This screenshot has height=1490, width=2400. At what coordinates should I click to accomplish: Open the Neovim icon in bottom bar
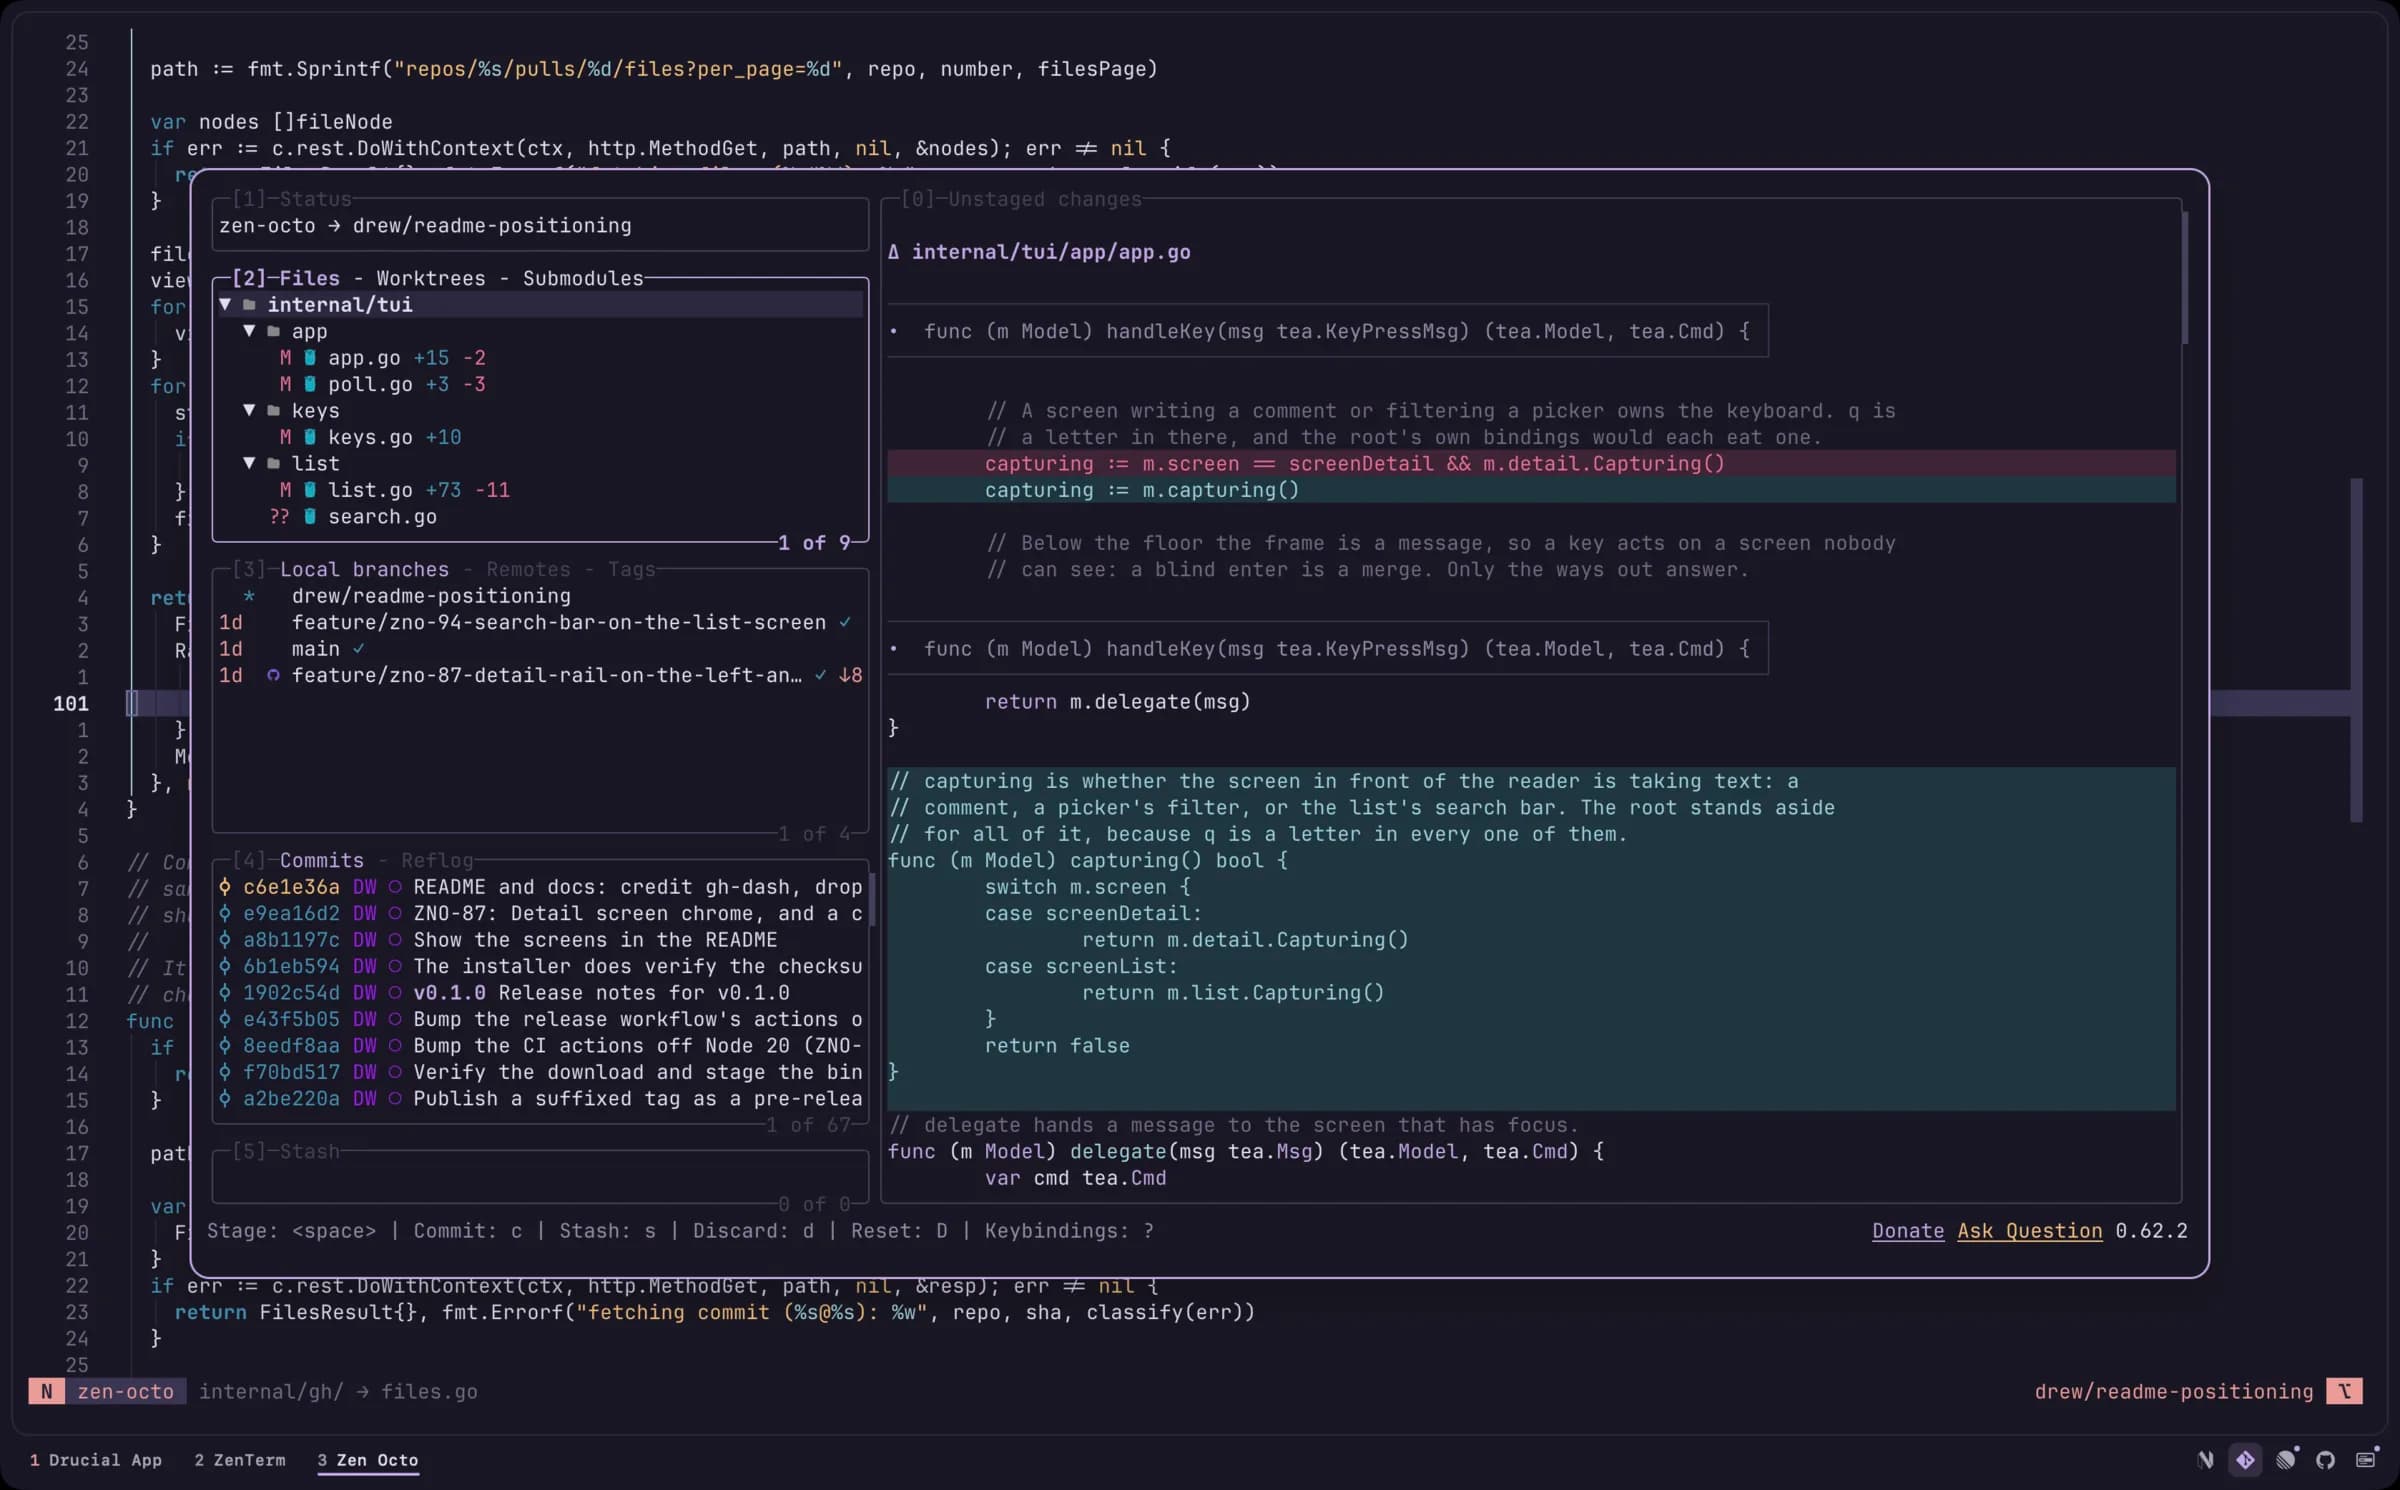pyautogui.click(x=2205, y=1460)
